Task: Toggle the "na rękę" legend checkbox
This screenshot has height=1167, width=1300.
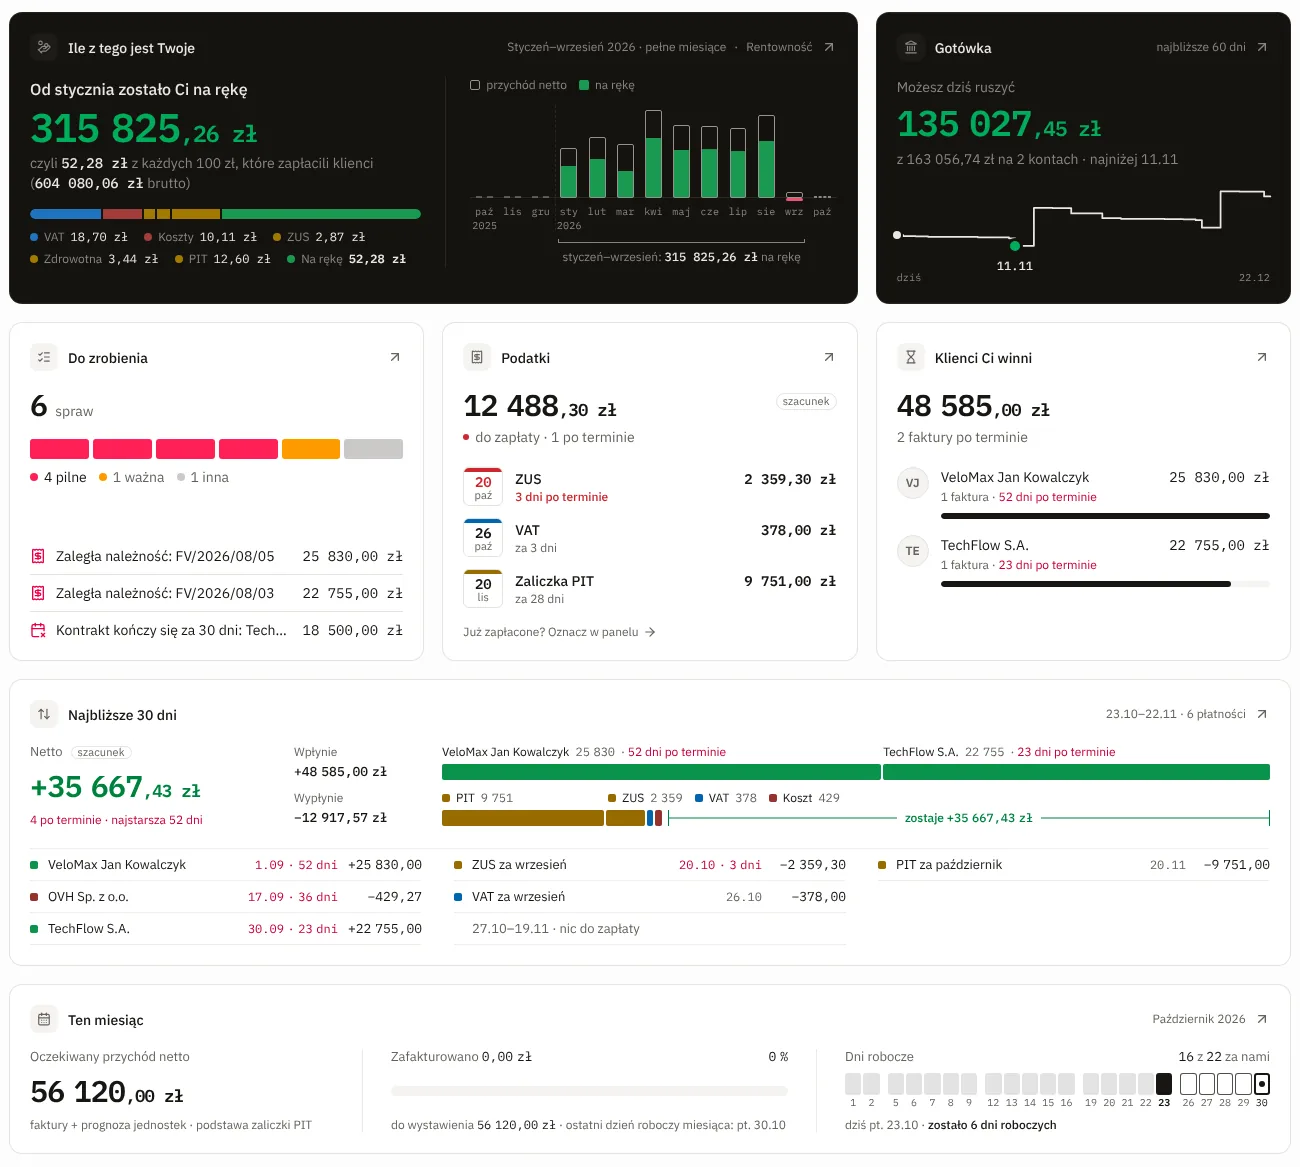Action: pyautogui.click(x=584, y=85)
